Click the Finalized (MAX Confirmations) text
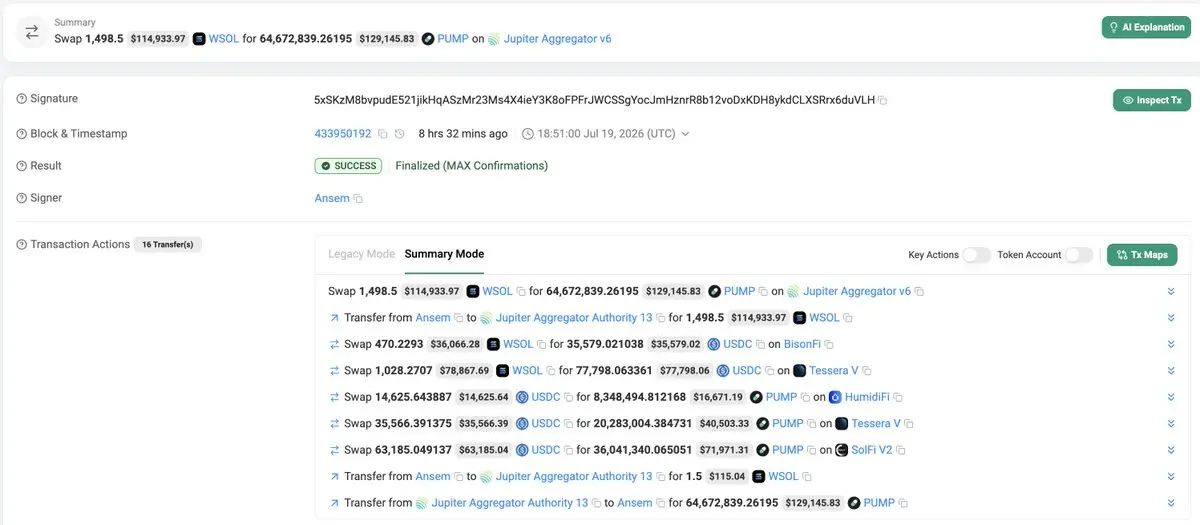Screen dimensions: 1200x525 click(x=472, y=166)
